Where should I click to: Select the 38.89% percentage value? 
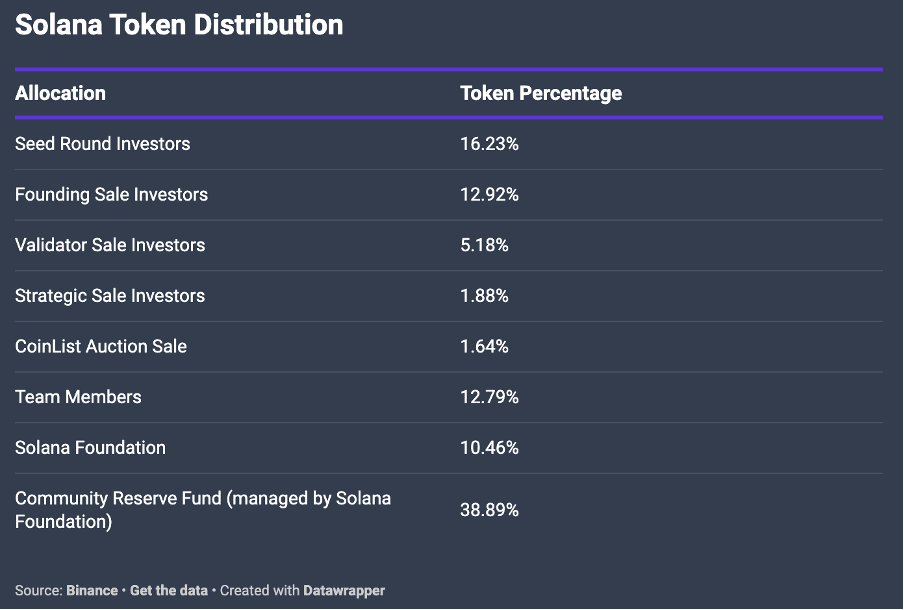[489, 510]
